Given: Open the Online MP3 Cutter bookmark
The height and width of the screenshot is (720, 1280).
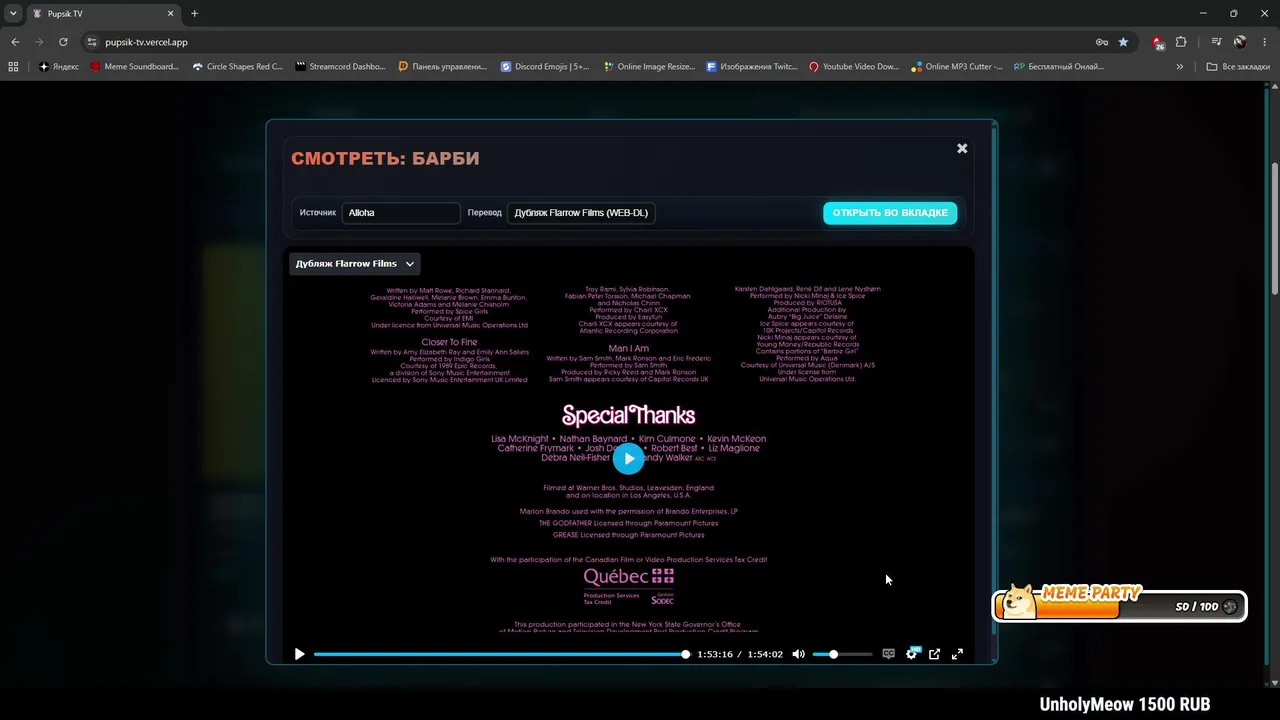Looking at the screenshot, I should click(x=958, y=67).
